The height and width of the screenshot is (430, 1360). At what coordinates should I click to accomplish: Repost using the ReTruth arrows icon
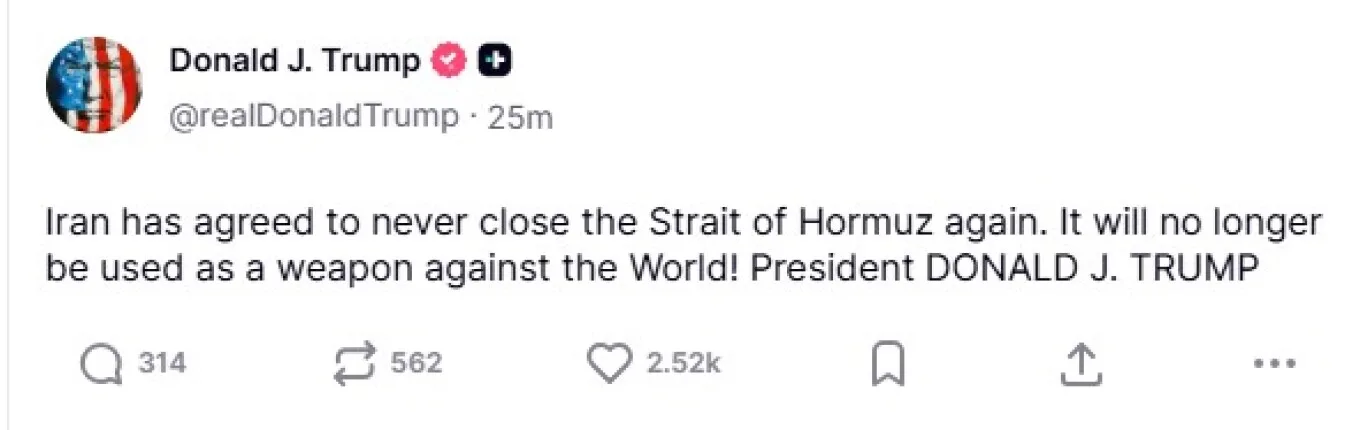[x=356, y=363]
